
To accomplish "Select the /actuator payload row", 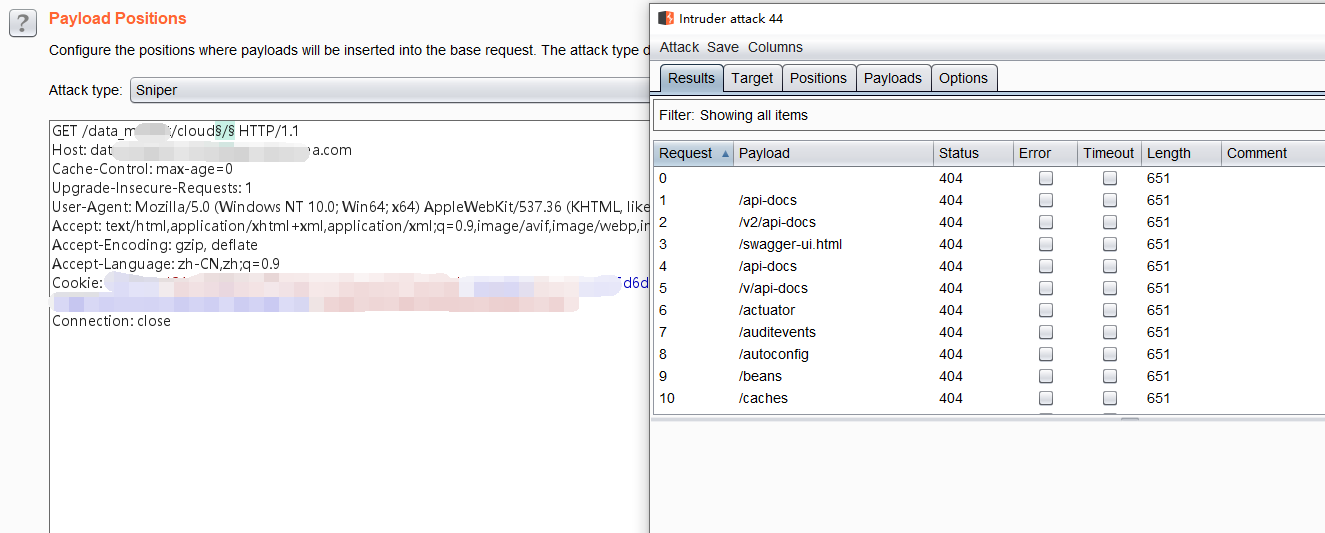I will tap(989, 310).
